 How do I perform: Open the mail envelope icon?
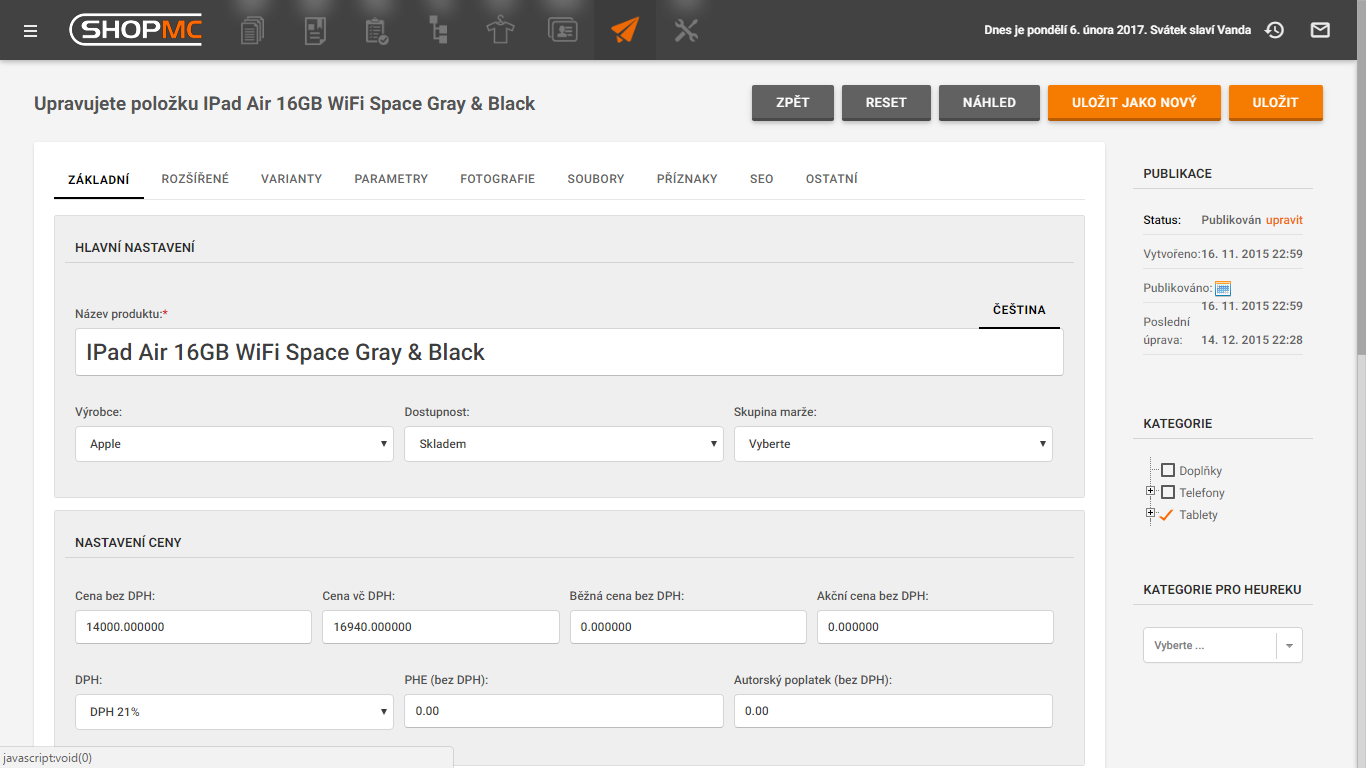pyautogui.click(x=1320, y=30)
